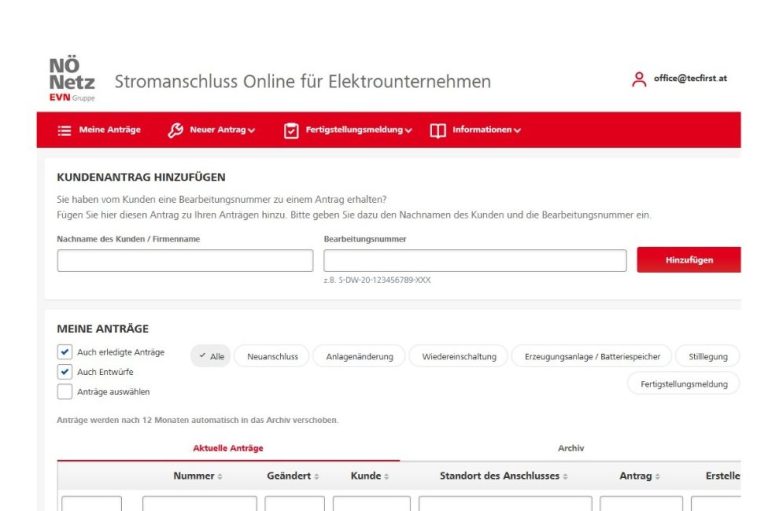Click the list icon beside Meine Anträge
The height and width of the screenshot is (511, 768).
[x=65, y=130]
